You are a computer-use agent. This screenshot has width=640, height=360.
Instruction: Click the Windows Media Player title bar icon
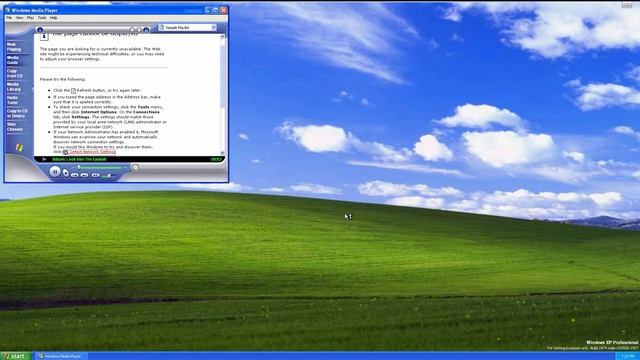click(7, 10)
